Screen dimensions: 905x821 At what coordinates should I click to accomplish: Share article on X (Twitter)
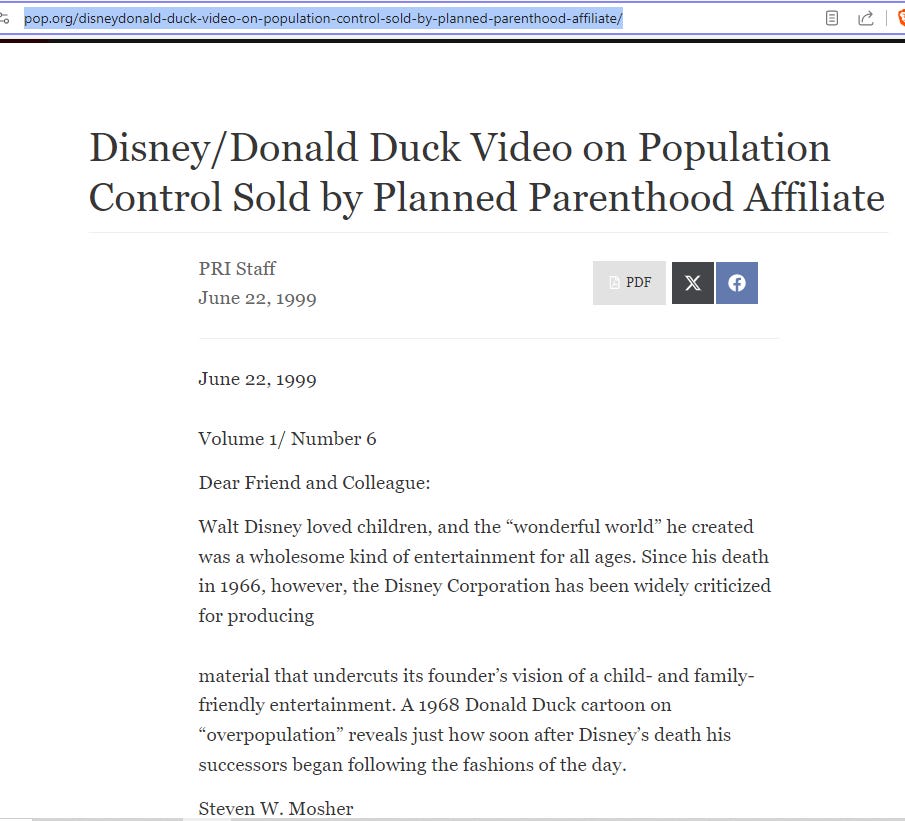coord(693,283)
